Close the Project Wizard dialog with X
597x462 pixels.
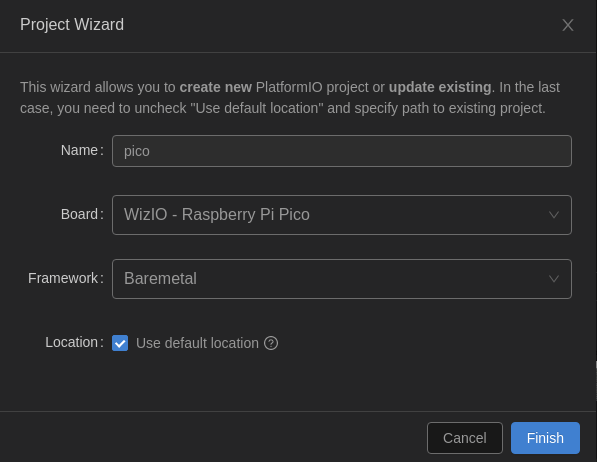(567, 25)
